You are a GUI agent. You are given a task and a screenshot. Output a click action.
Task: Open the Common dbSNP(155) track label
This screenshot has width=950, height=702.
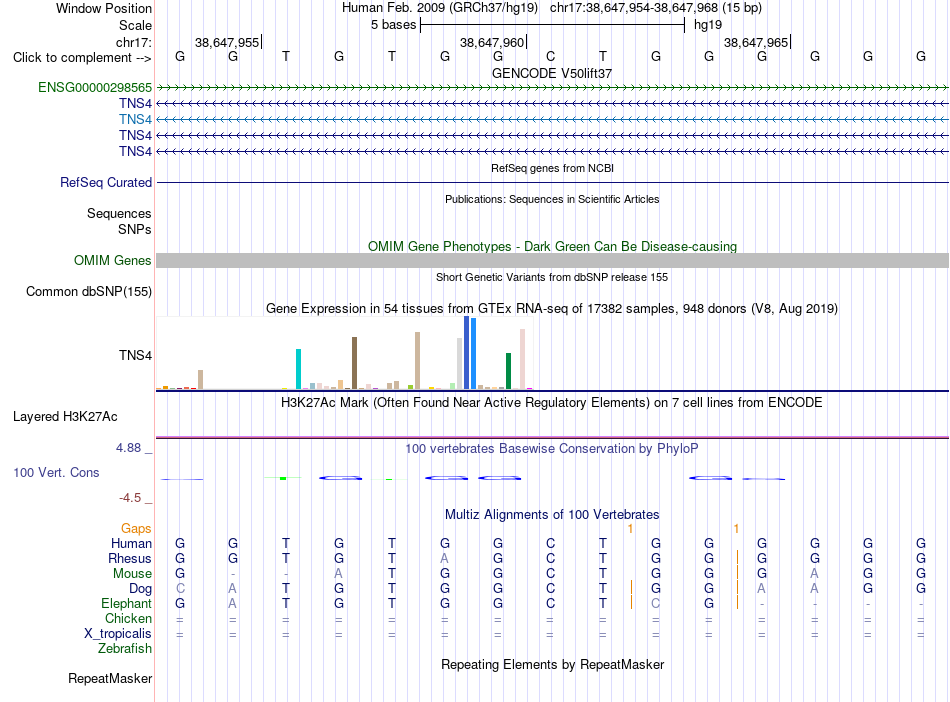coord(89,291)
